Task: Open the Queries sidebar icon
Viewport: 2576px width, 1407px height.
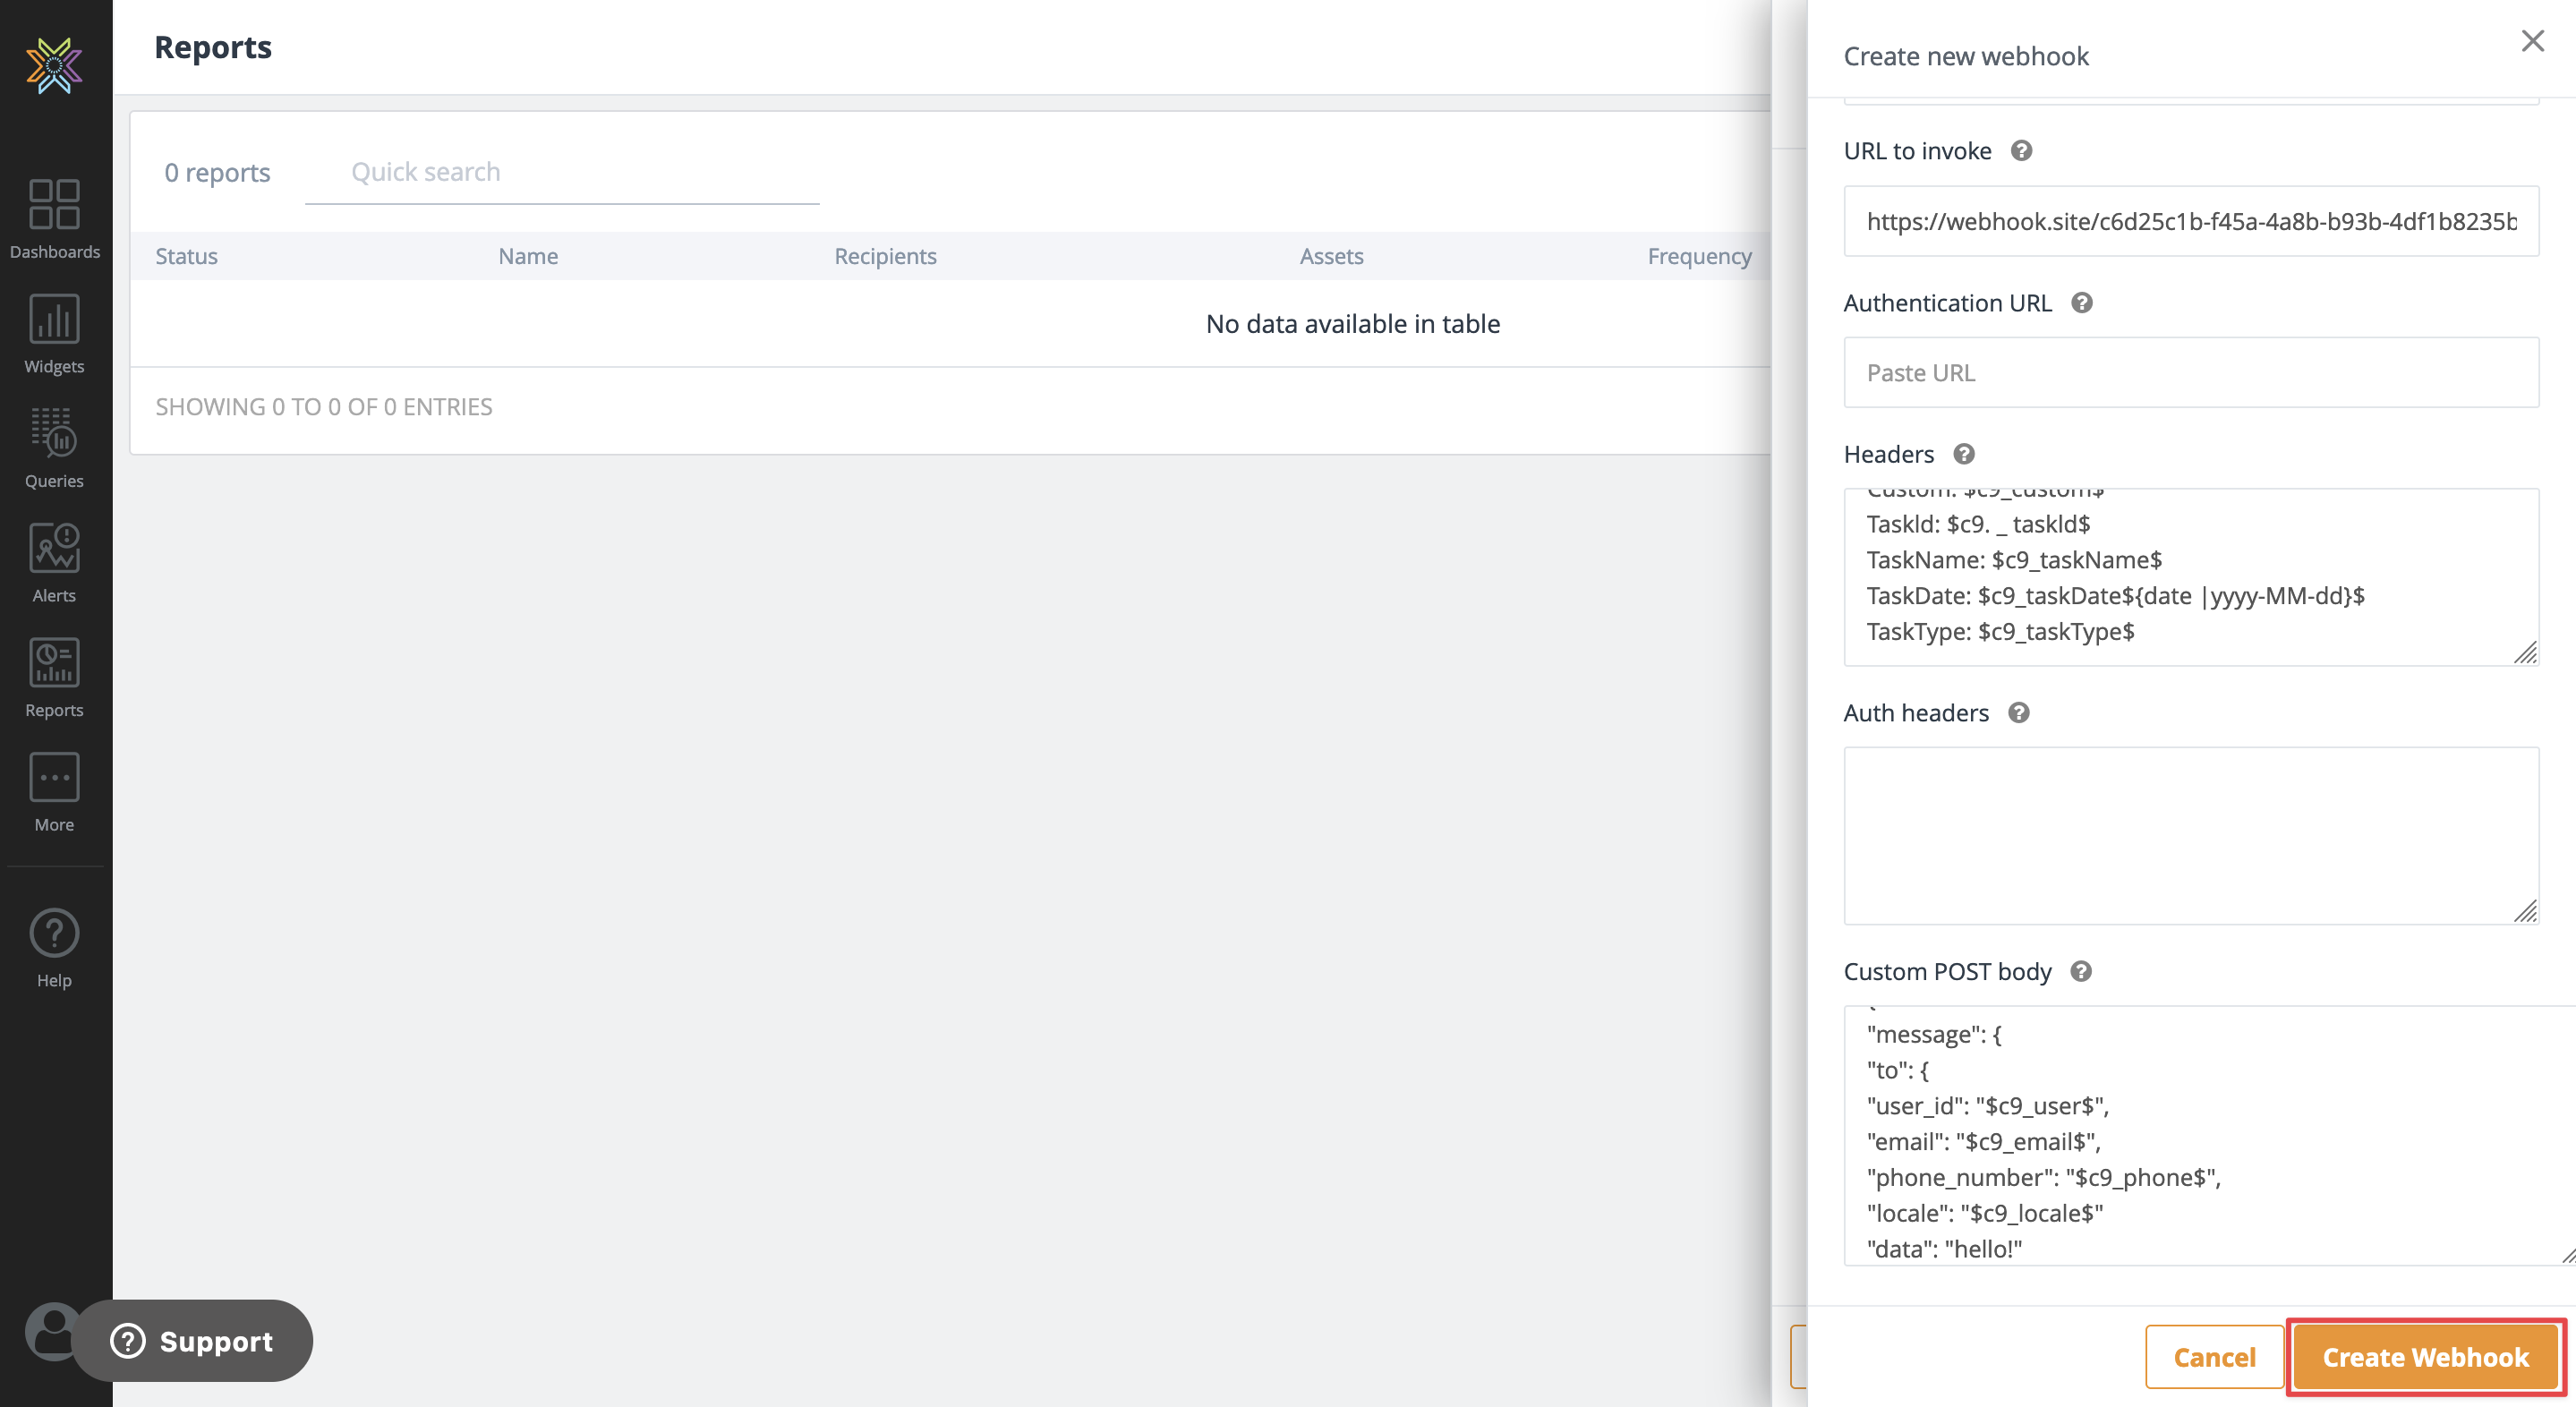Action: pyautogui.click(x=54, y=434)
